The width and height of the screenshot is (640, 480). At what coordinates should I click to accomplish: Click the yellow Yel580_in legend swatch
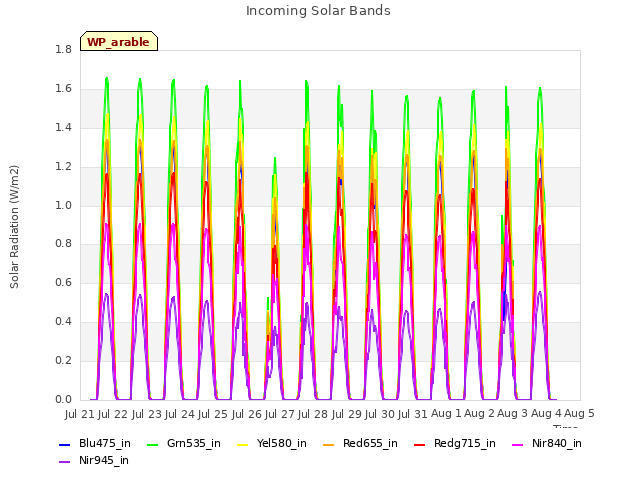click(x=242, y=444)
